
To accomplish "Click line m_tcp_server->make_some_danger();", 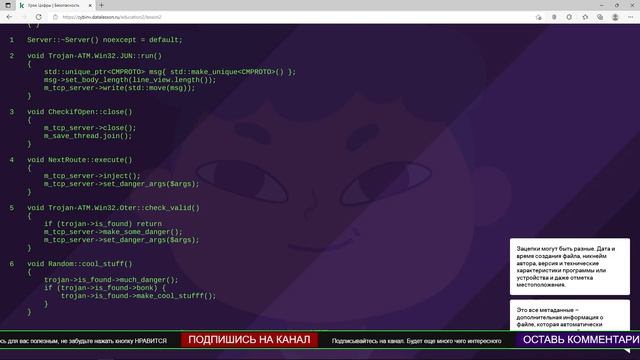I will 113,232.
